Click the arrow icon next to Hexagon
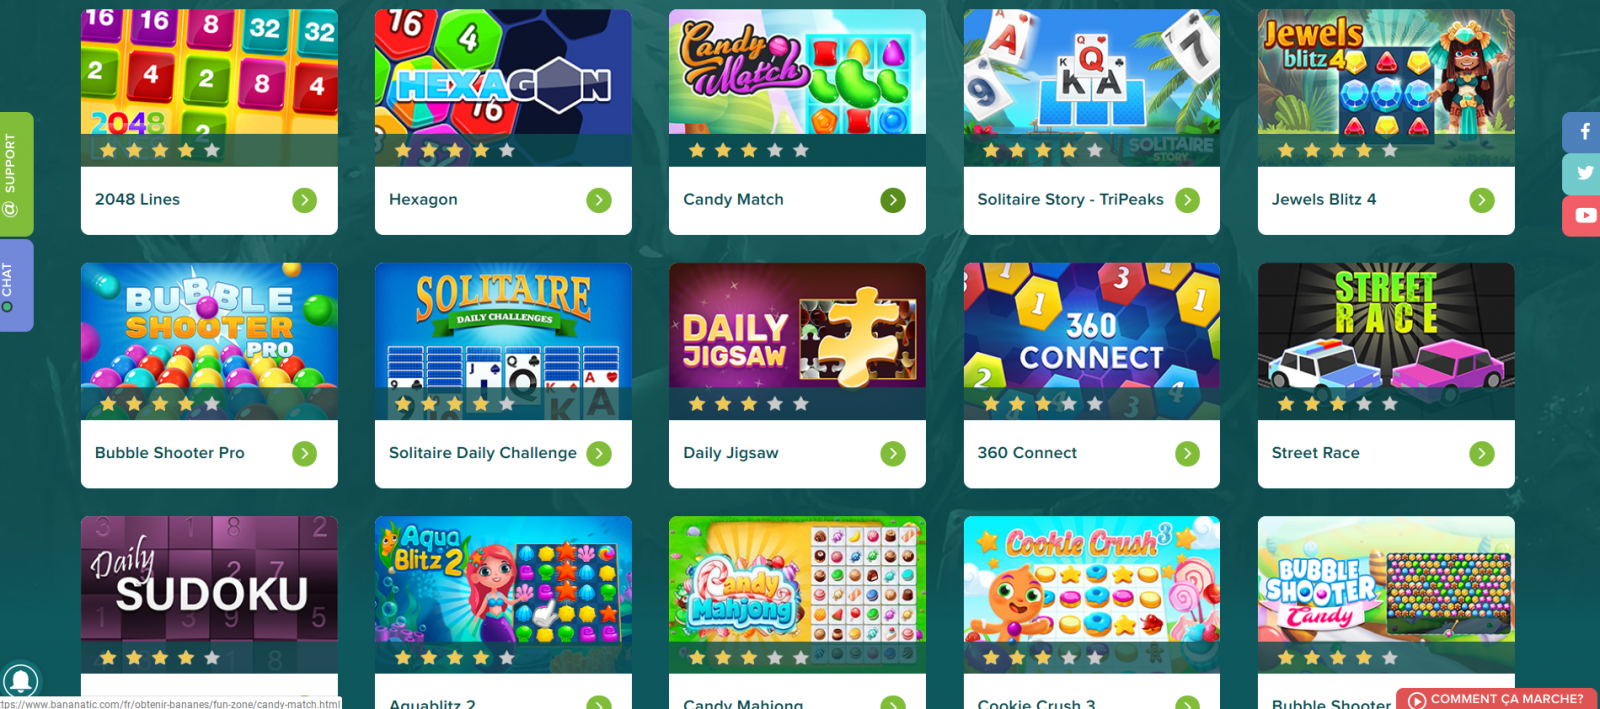The height and width of the screenshot is (709, 1600). point(599,200)
